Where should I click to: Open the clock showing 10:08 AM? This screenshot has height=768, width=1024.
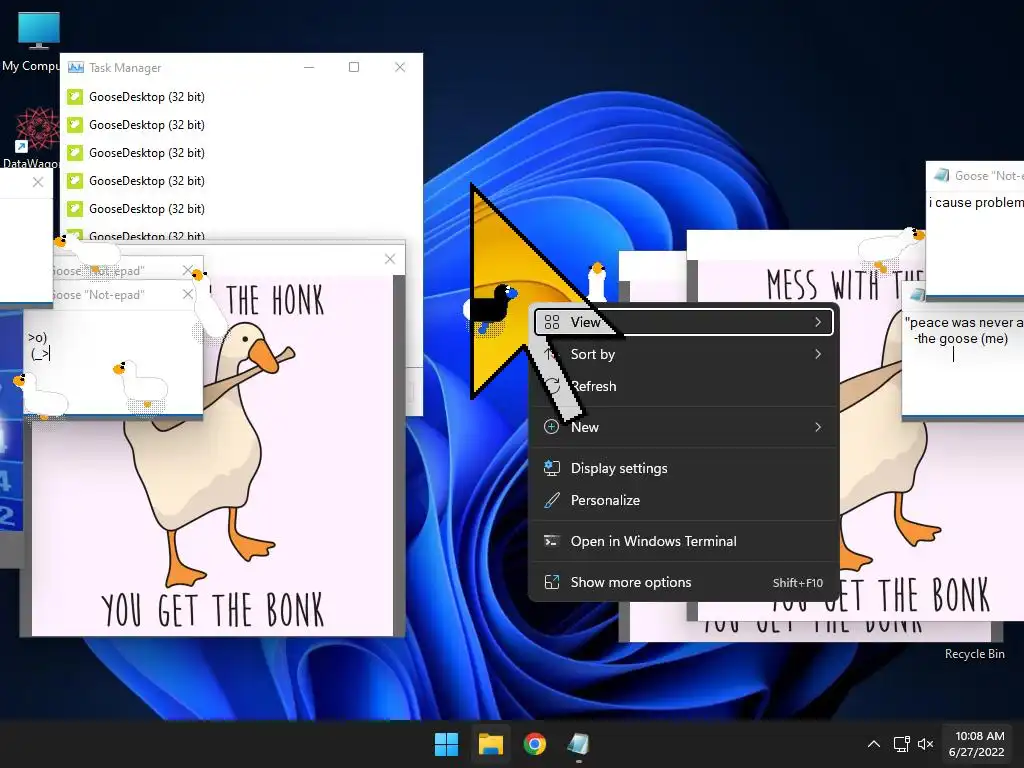click(977, 744)
